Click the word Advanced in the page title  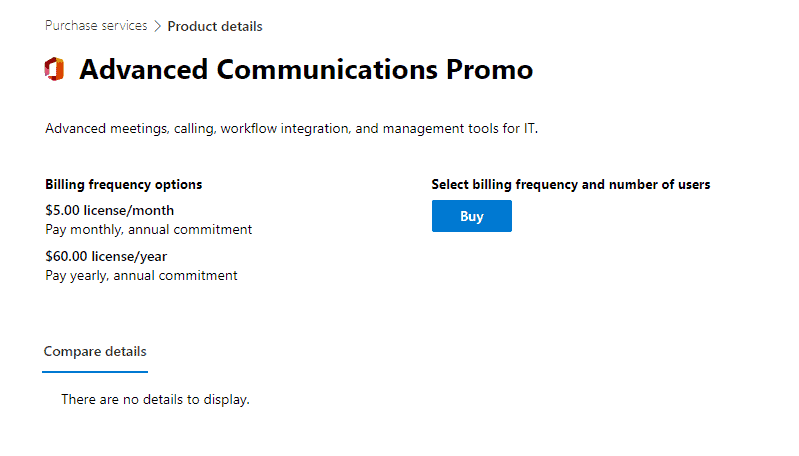[145, 70]
